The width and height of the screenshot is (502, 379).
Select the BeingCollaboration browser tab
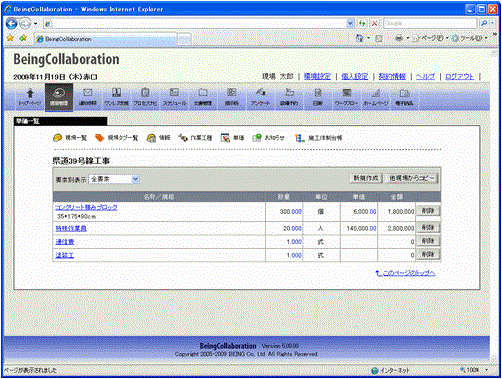(106, 39)
